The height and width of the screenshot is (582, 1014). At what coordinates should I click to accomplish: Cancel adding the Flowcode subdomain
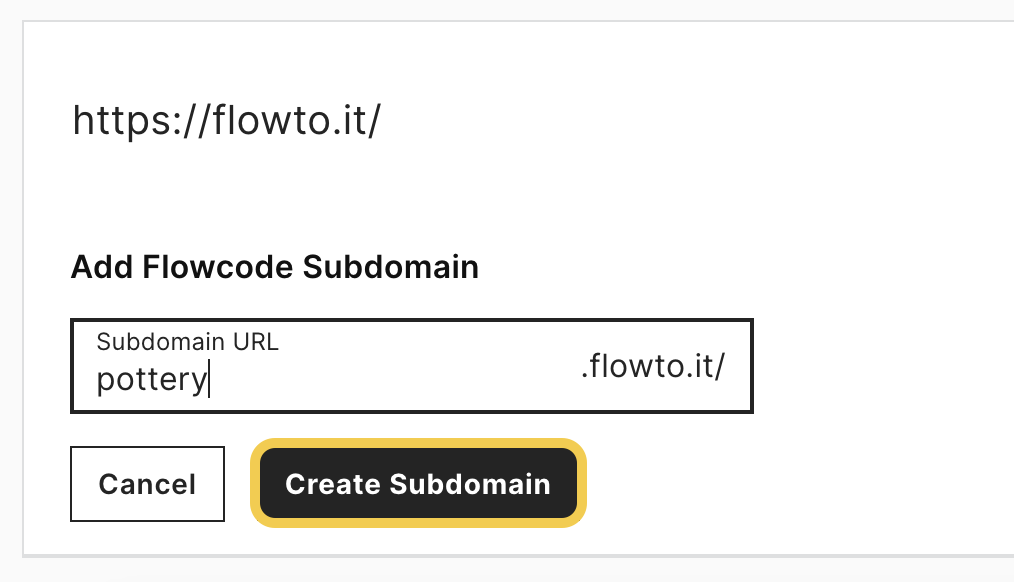tap(147, 484)
